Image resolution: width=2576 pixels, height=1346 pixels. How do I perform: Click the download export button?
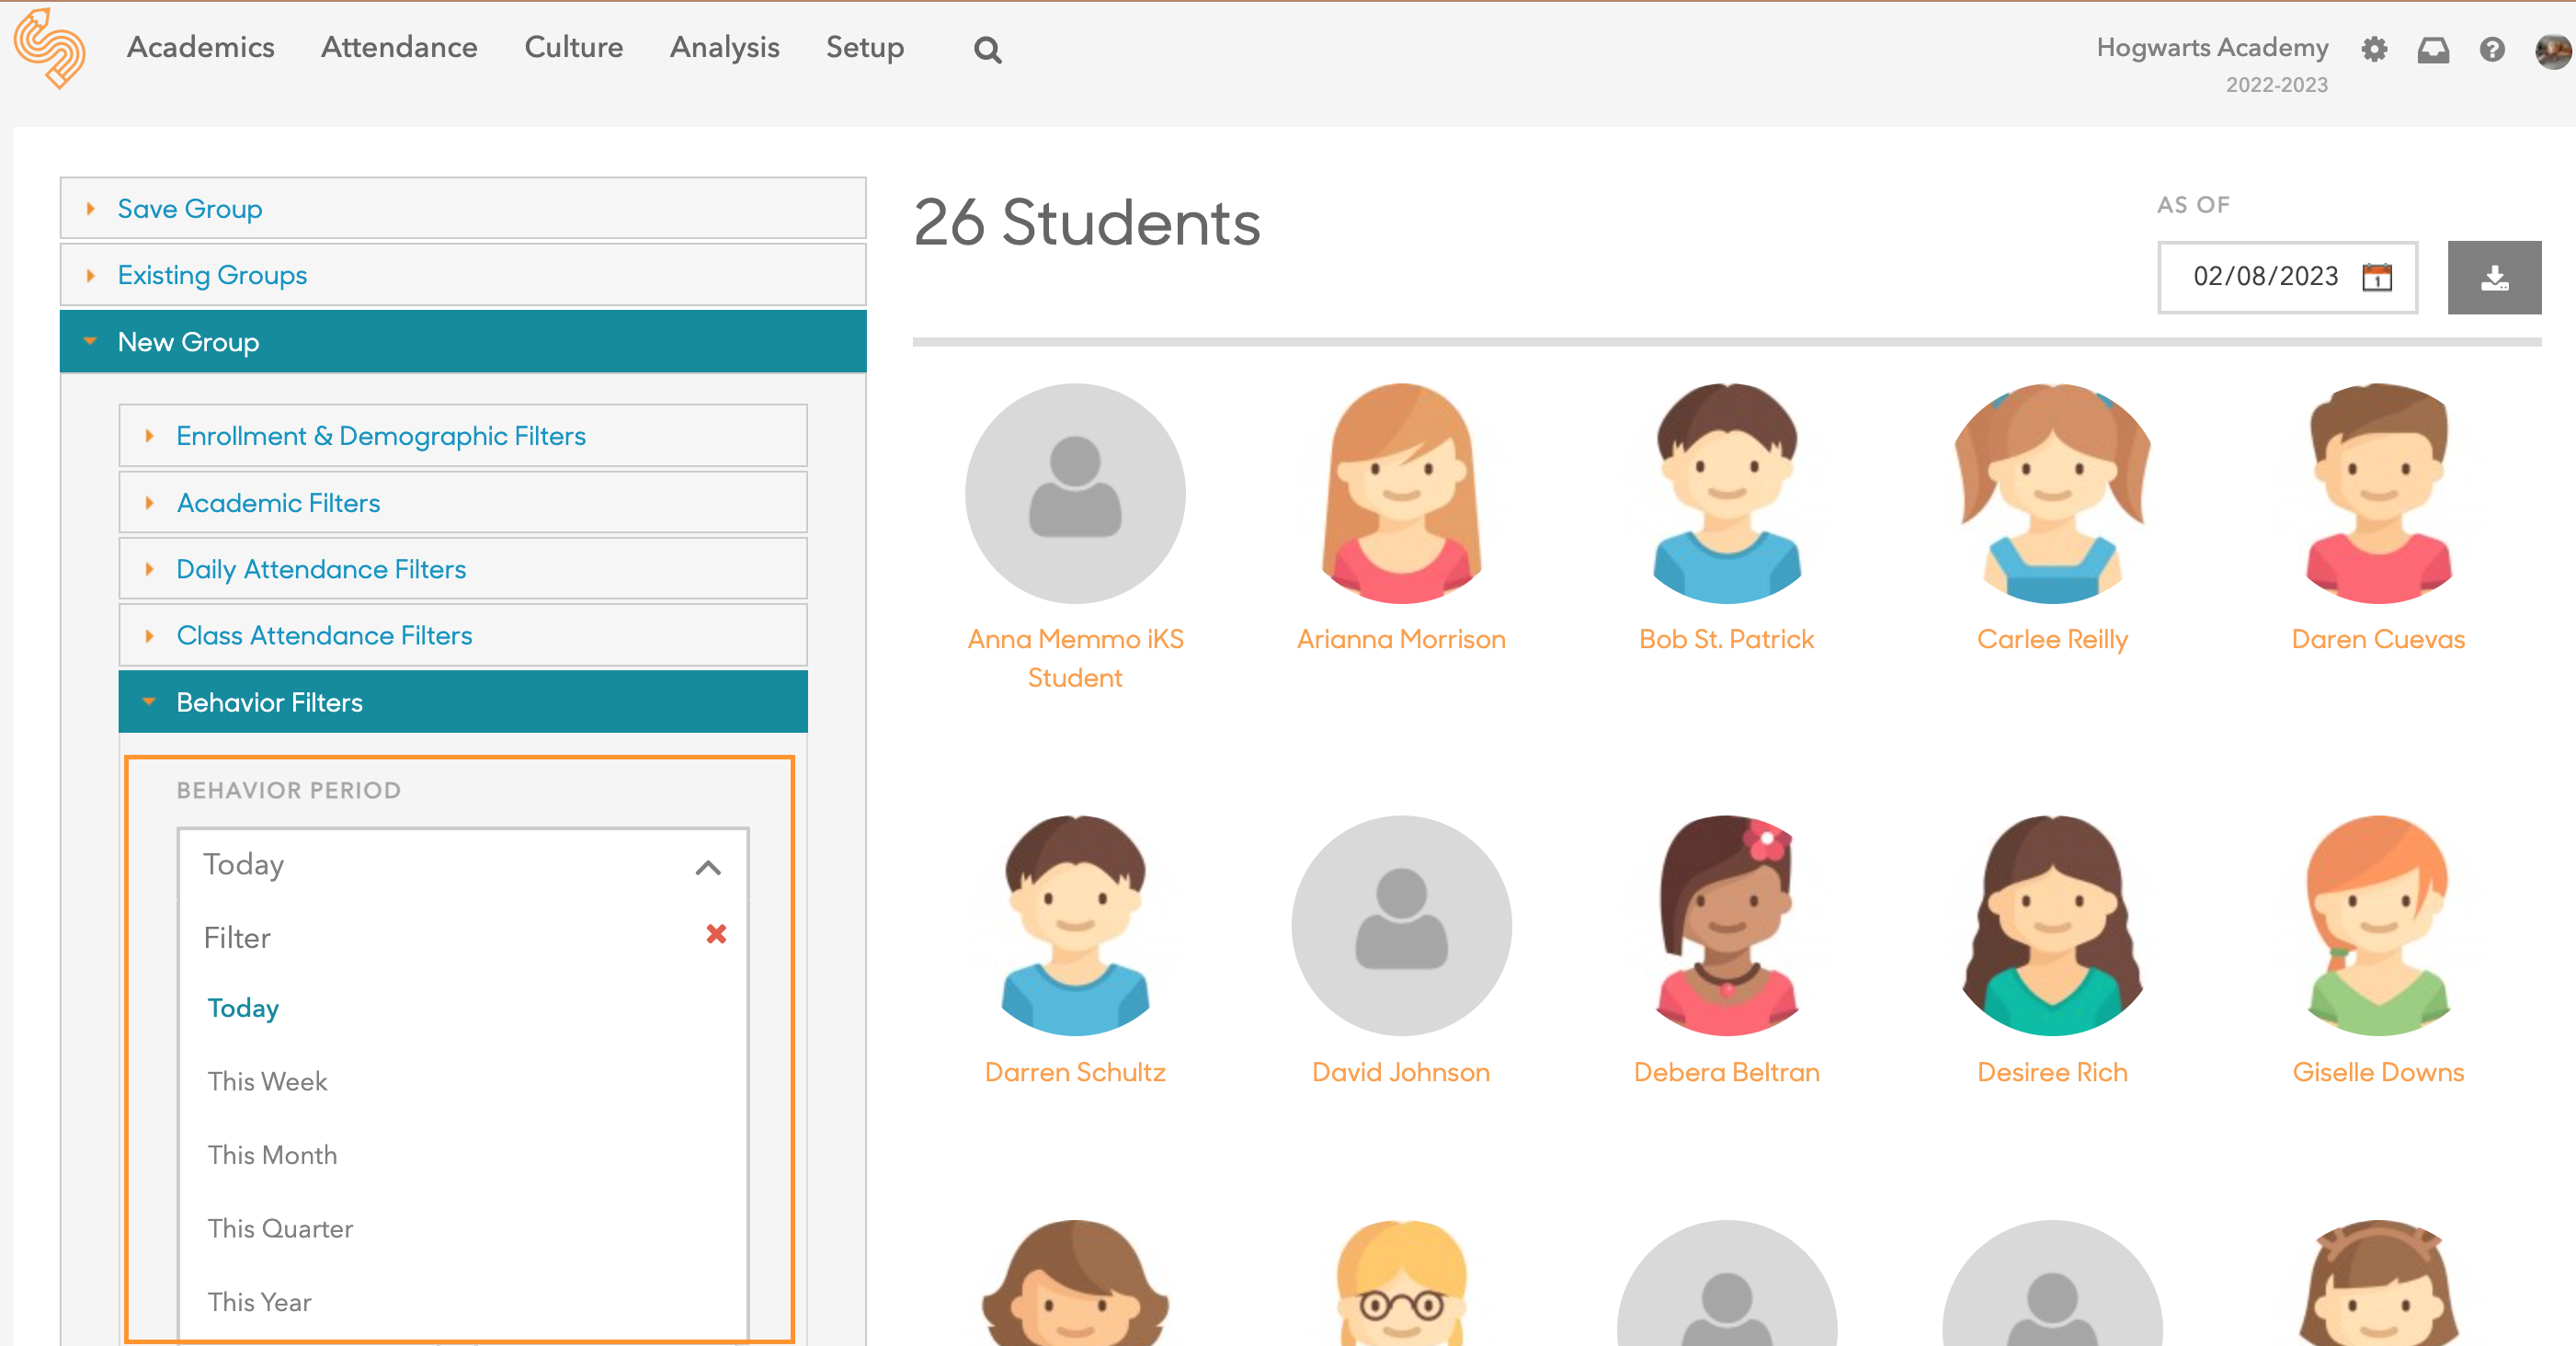(2494, 277)
